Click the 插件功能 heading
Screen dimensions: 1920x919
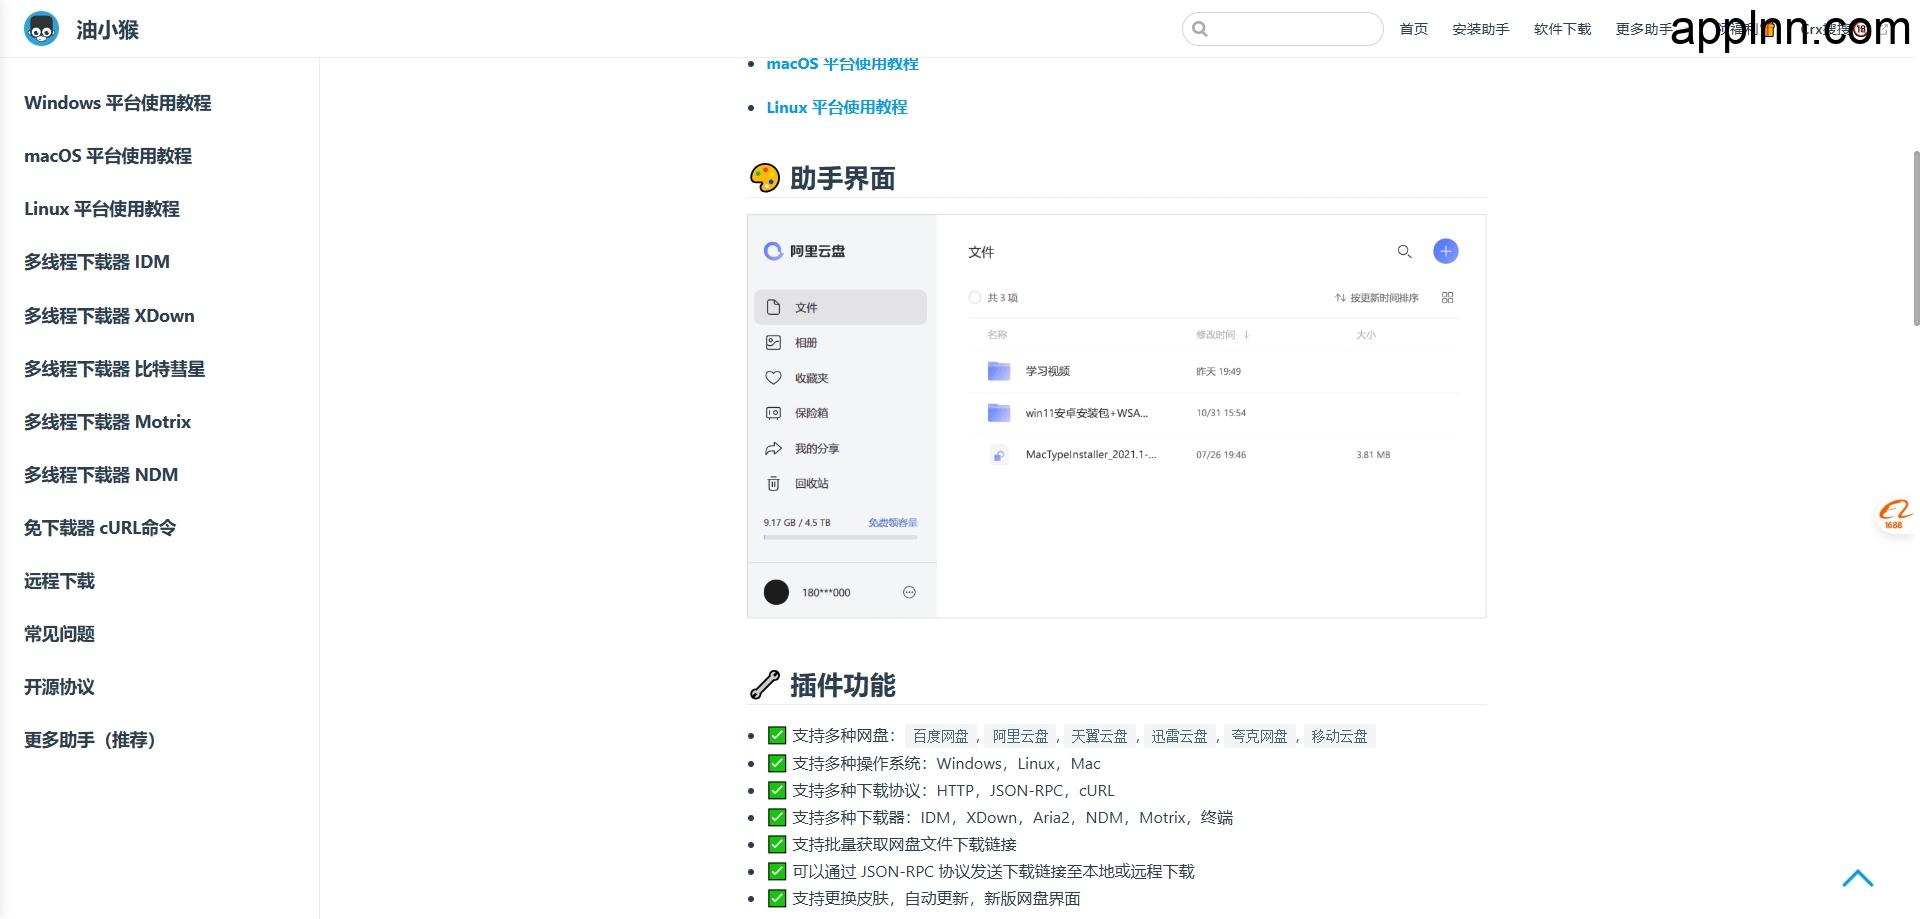pos(843,685)
